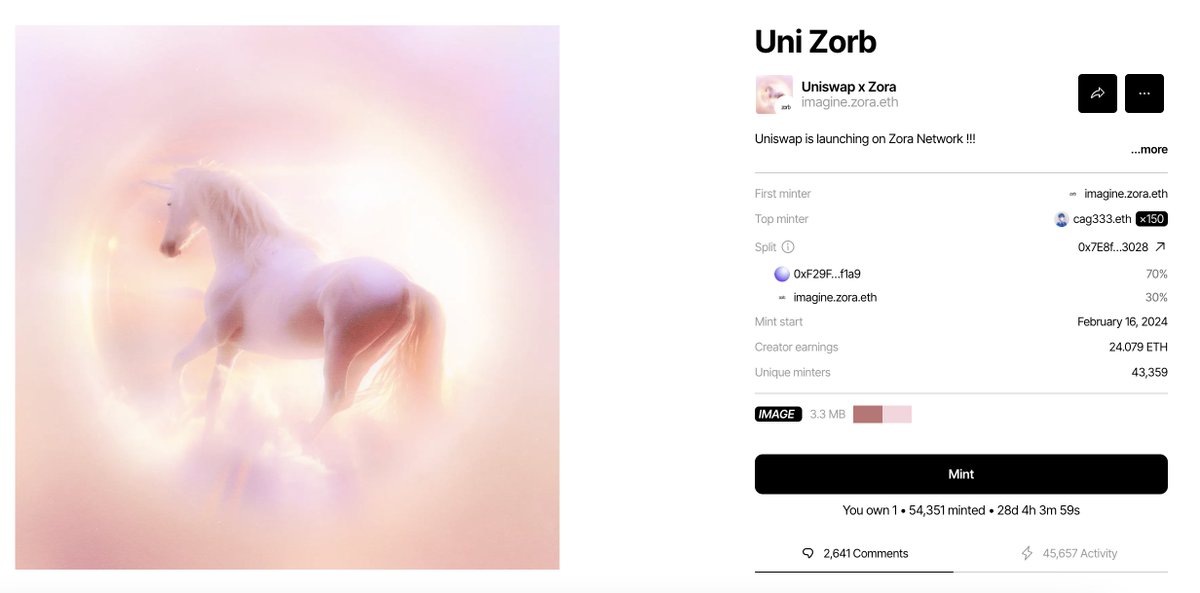Expand description with ...more

pyautogui.click(x=1149, y=150)
